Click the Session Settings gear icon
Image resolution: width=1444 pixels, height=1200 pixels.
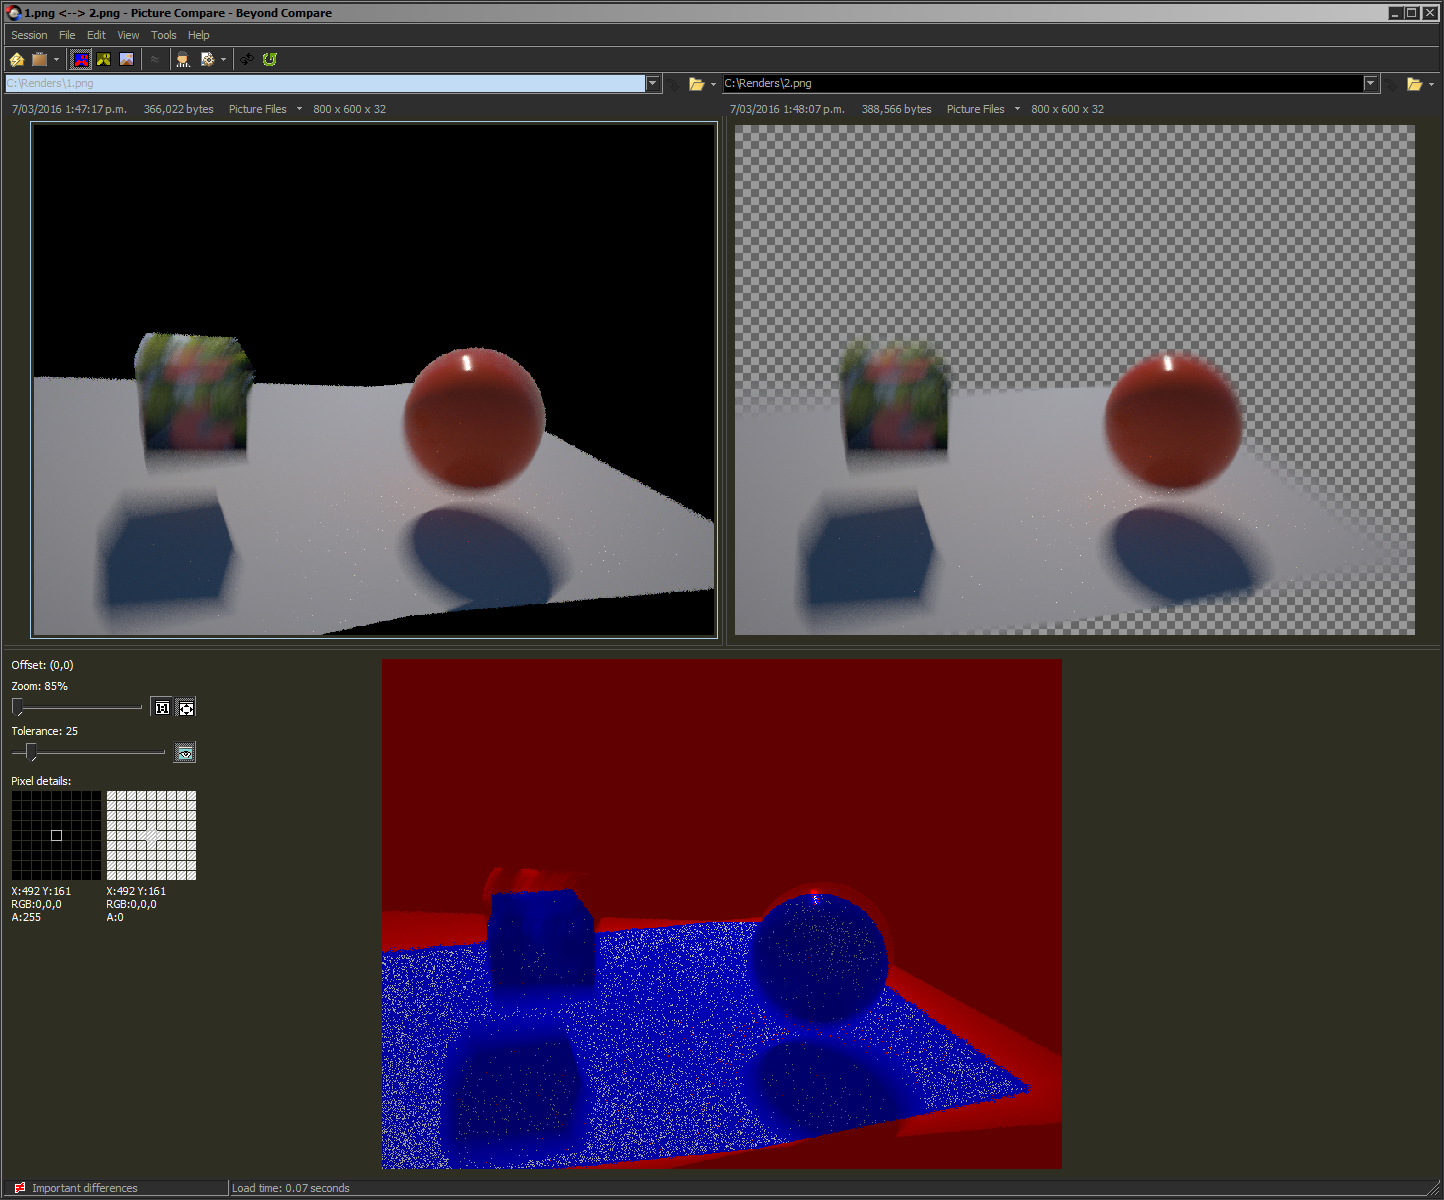207,60
